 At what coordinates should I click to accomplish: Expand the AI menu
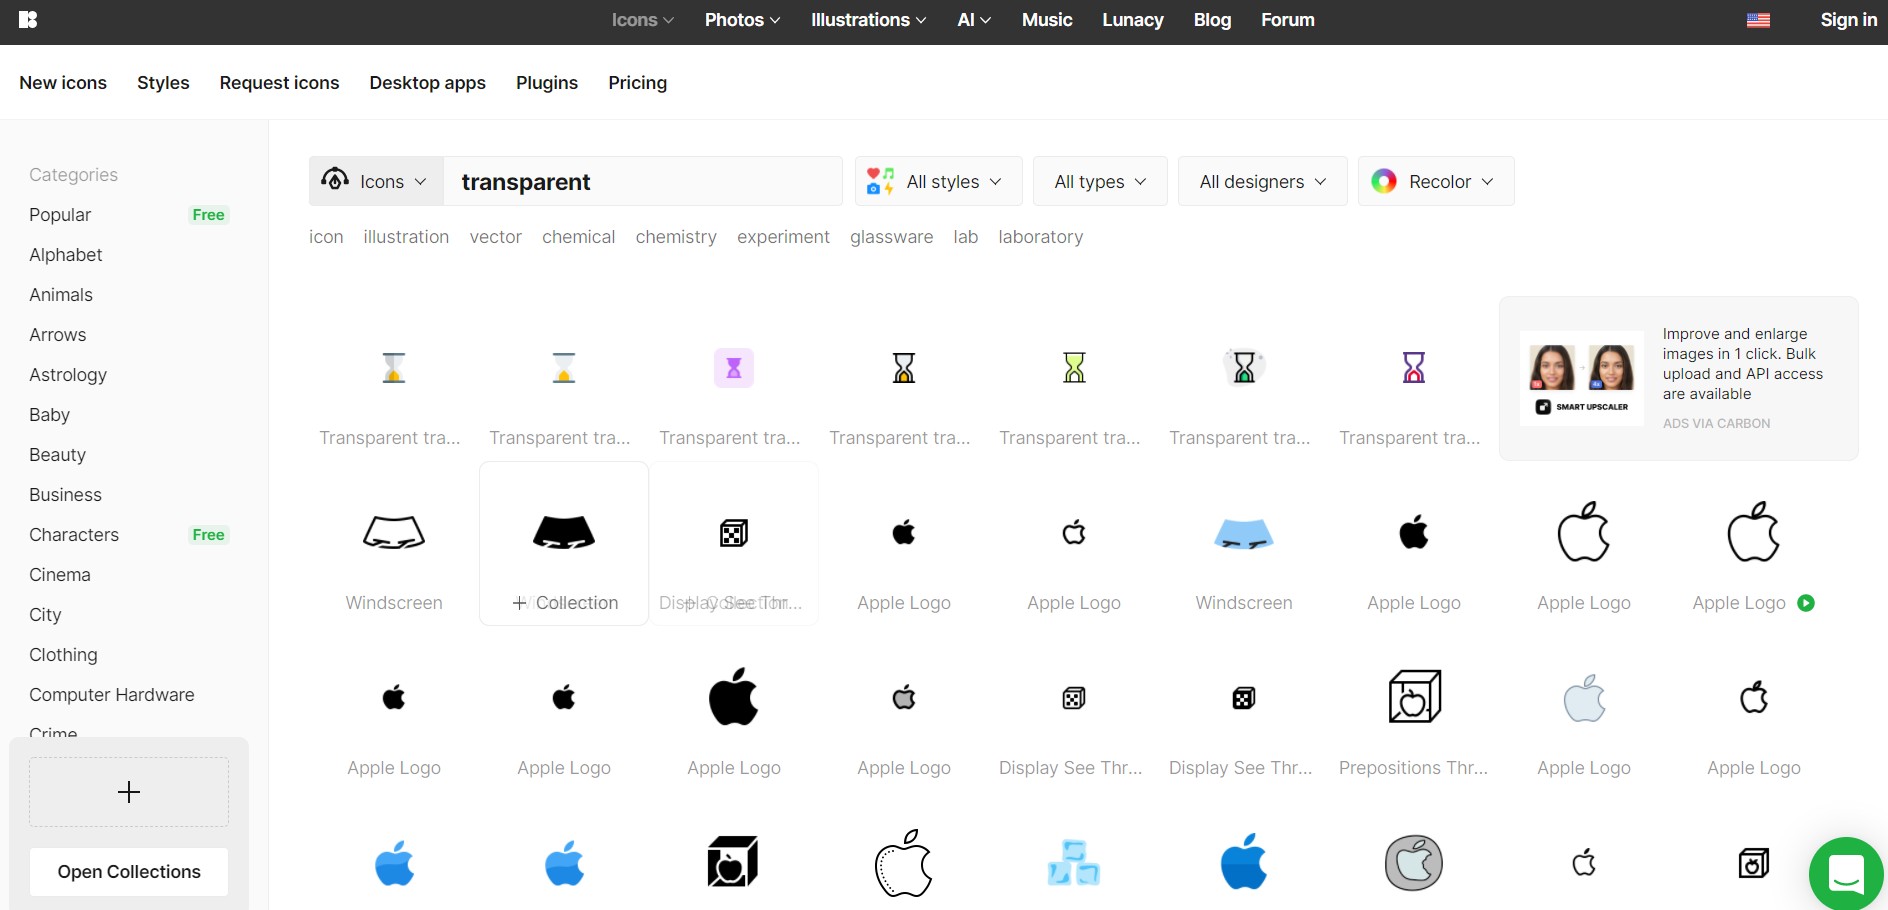point(974,20)
